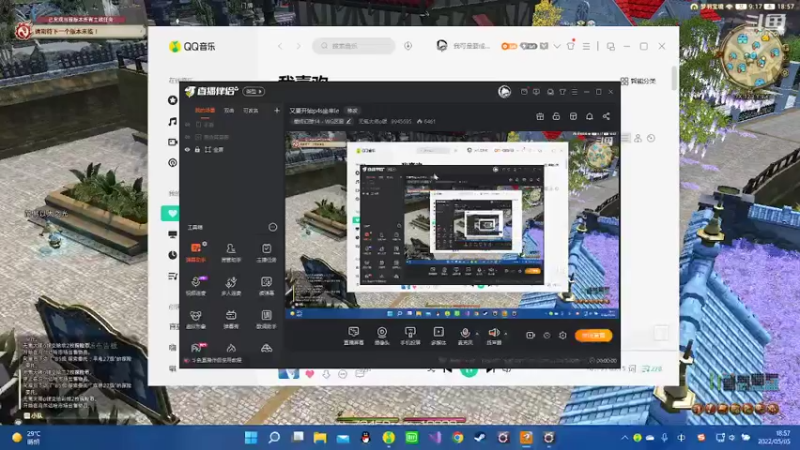Open the bear face virtual avatar tool
800x450 pixels.
[x=196, y=319]
